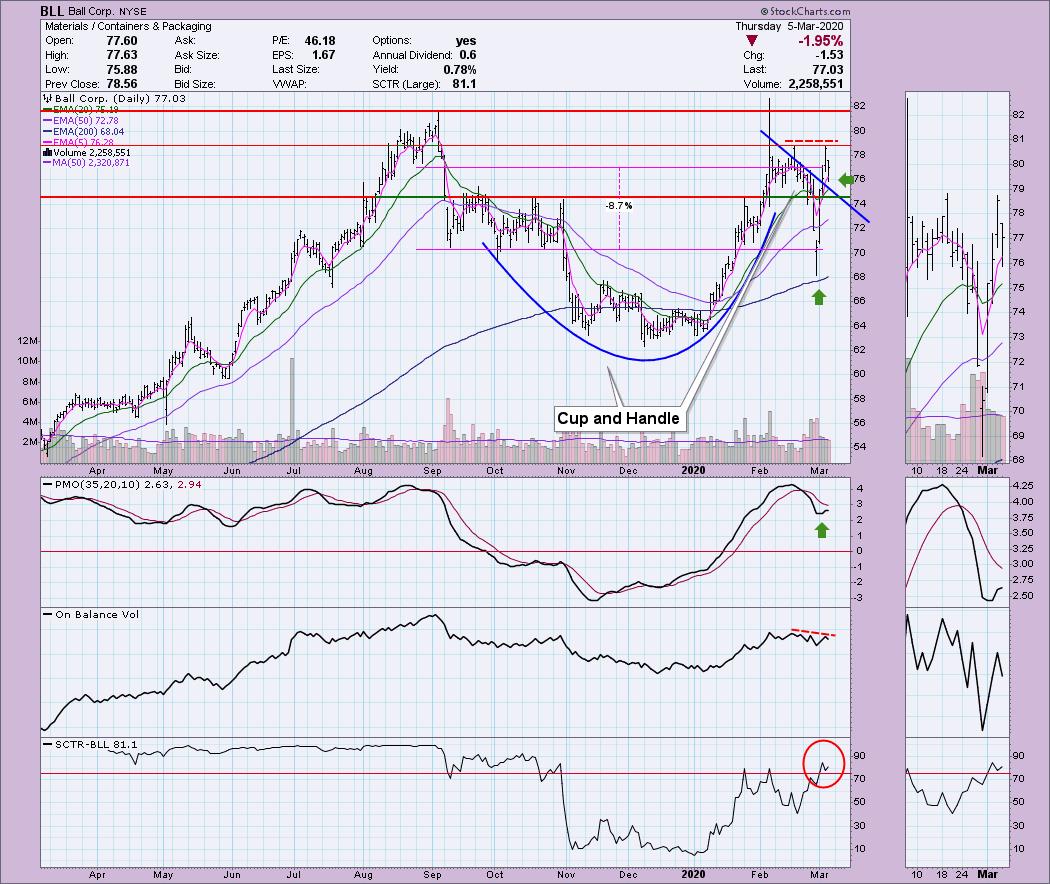
Task: Click the Options value yes
Action: point(466,41)
